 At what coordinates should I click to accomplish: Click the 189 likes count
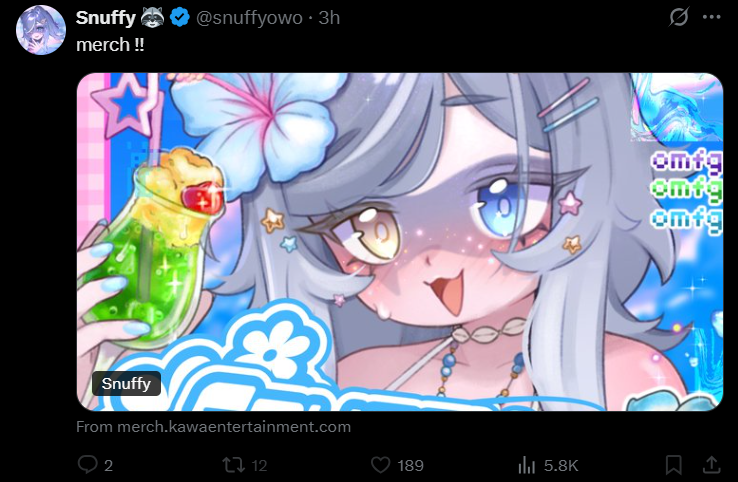pyautogui.click(x=410, y=466)
